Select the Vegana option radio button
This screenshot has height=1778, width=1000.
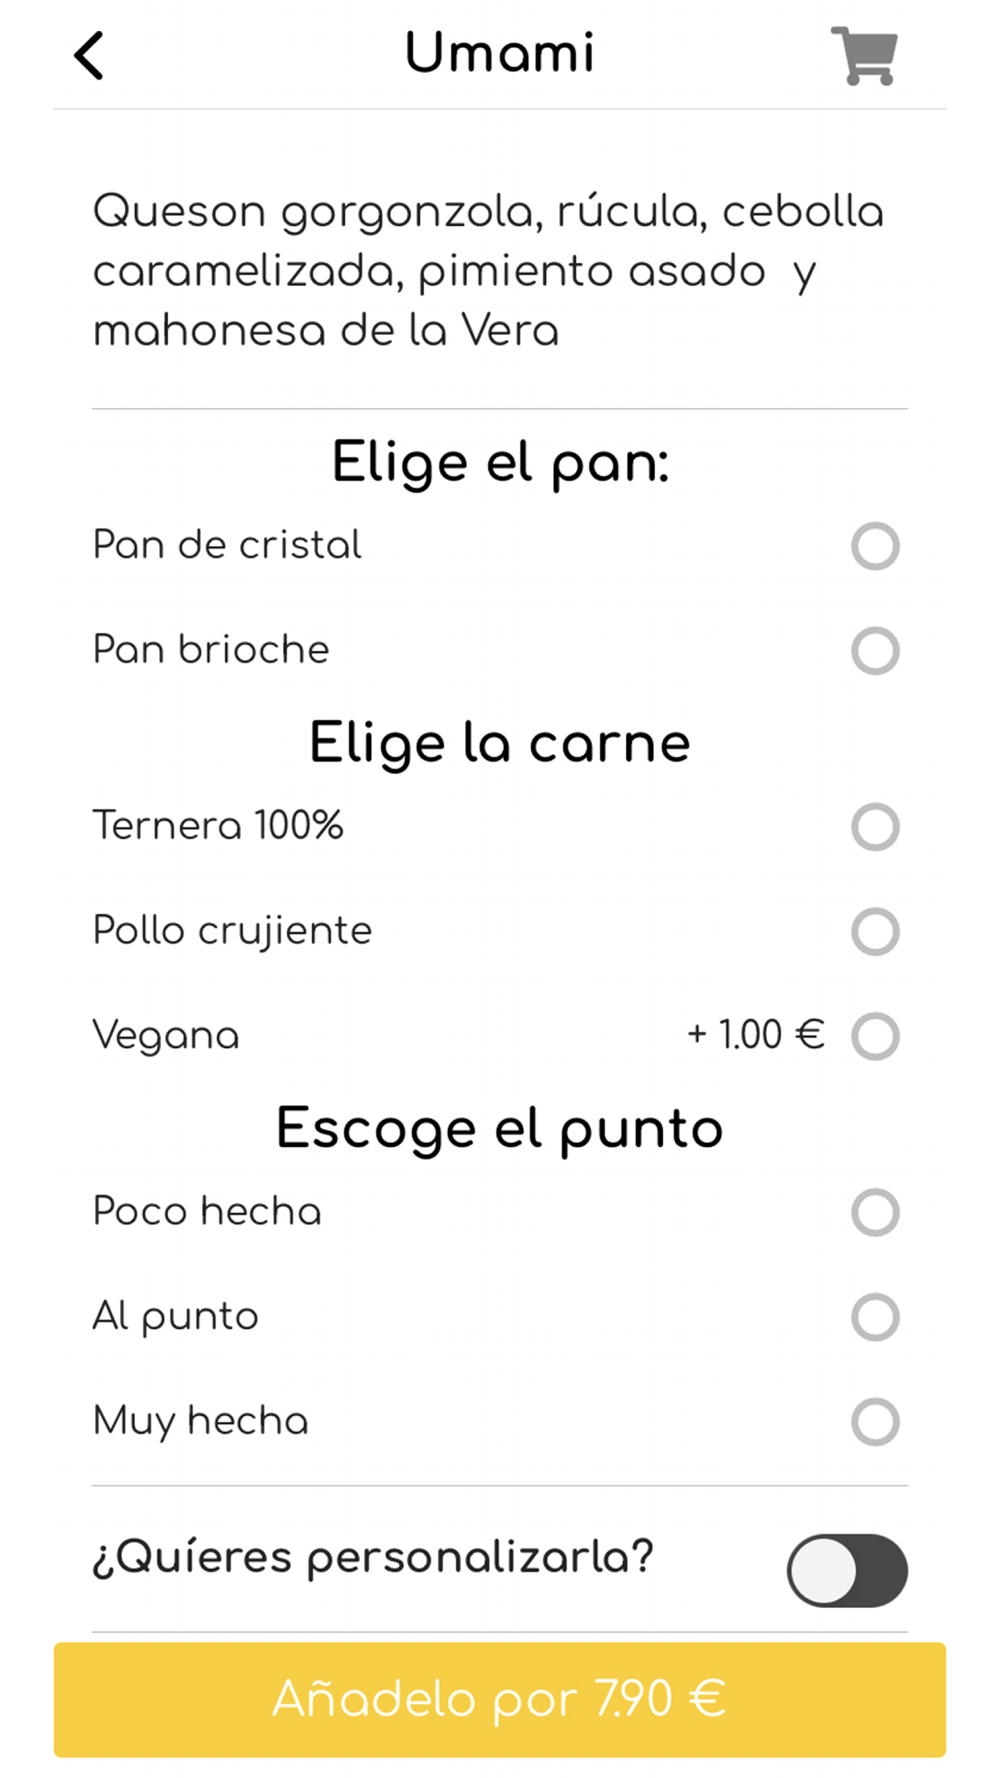point(875,1036)
